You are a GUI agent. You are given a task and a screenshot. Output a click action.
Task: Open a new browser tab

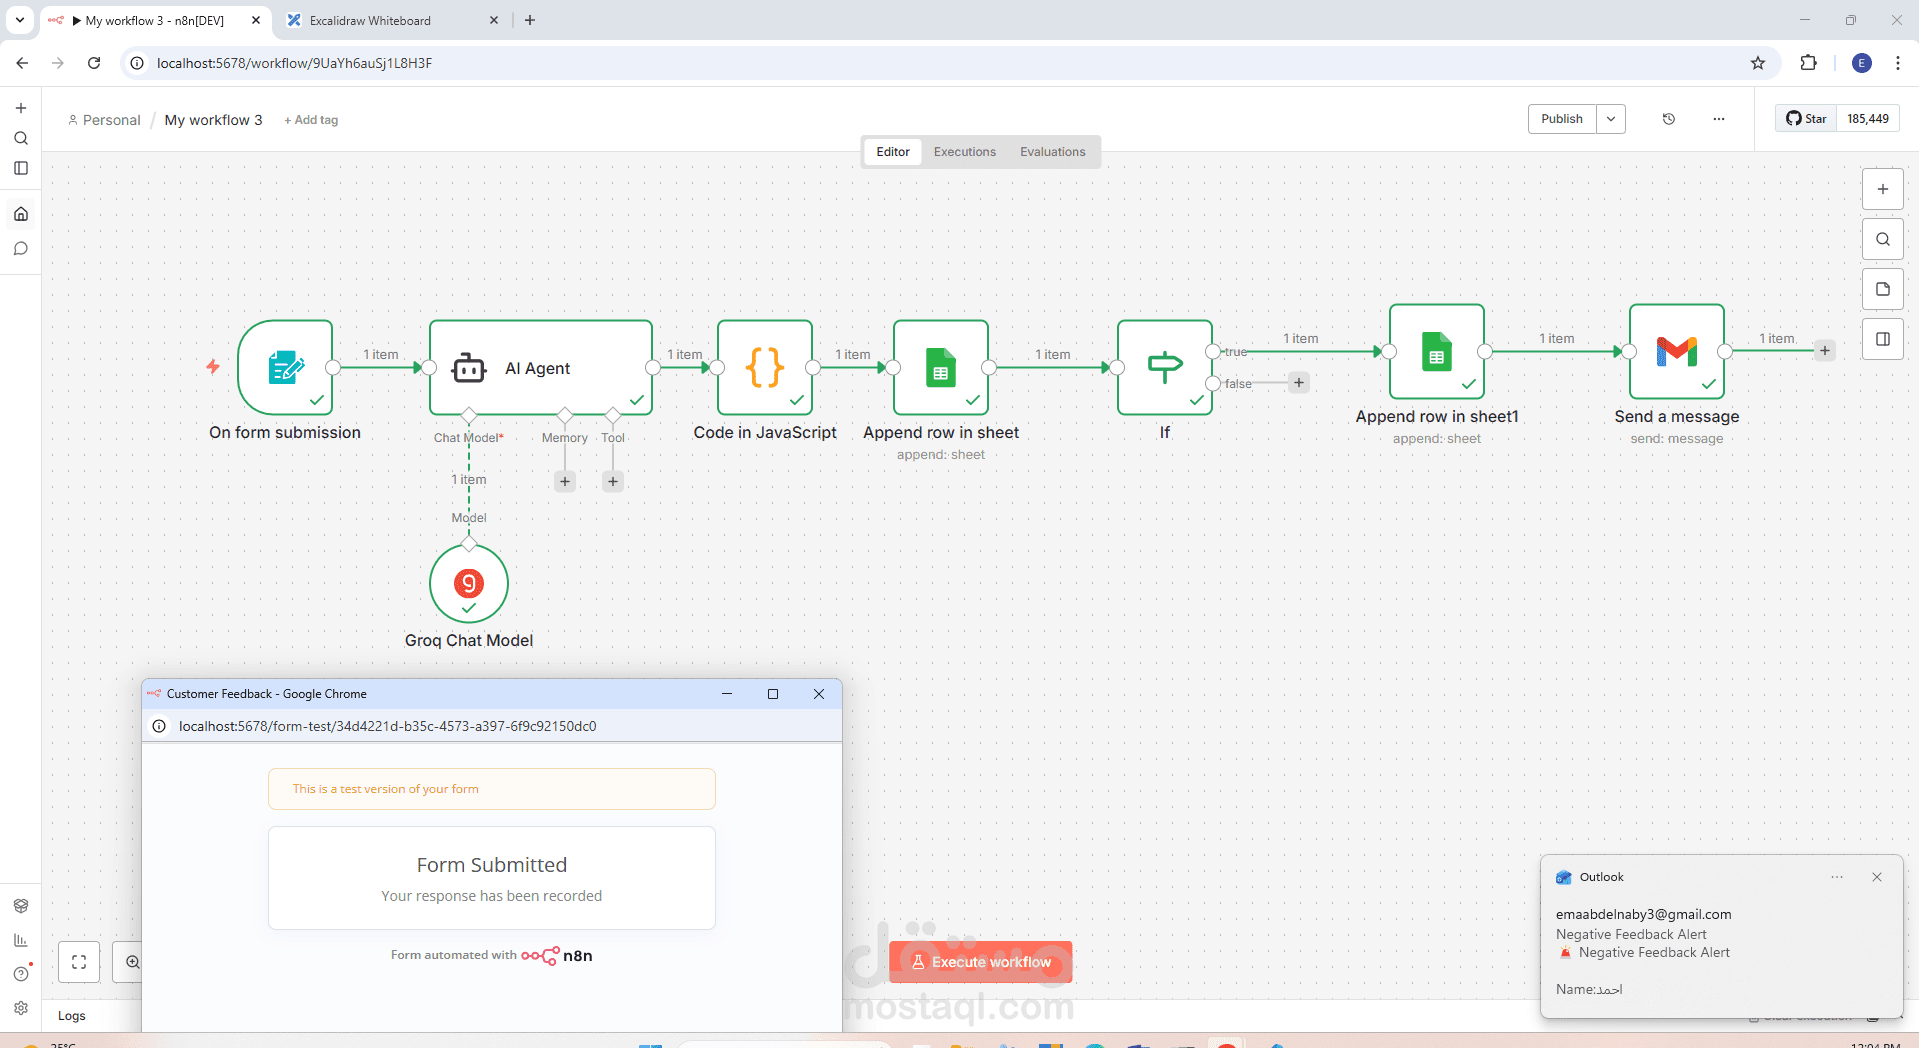(530, 20)
